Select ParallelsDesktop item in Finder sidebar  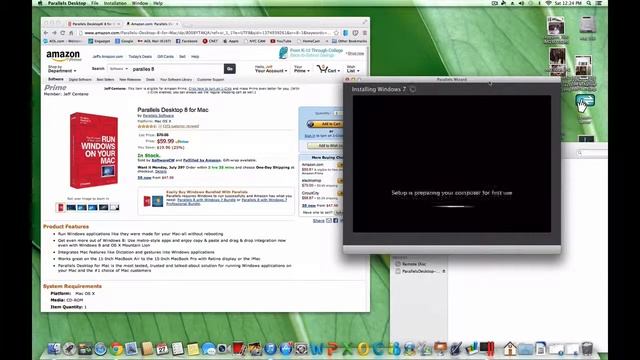click(418, 271)
